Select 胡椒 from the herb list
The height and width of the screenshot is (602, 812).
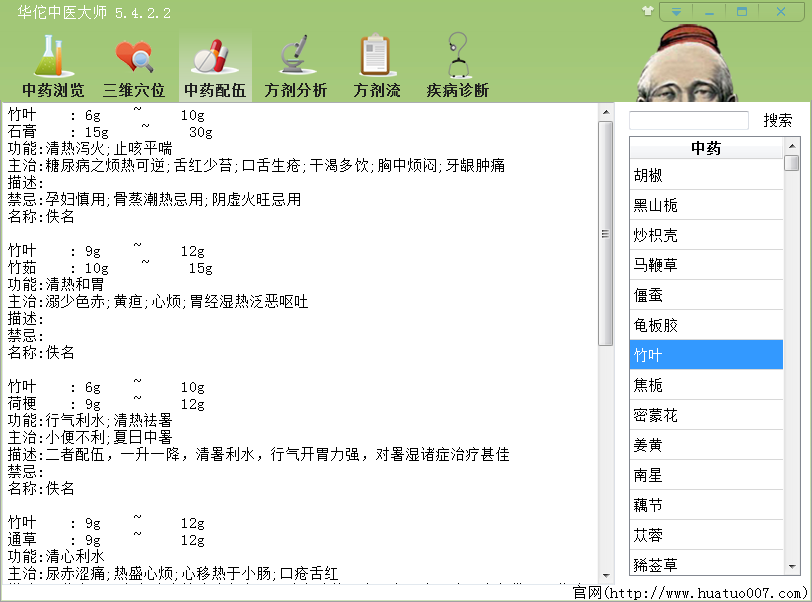(706, 174)
